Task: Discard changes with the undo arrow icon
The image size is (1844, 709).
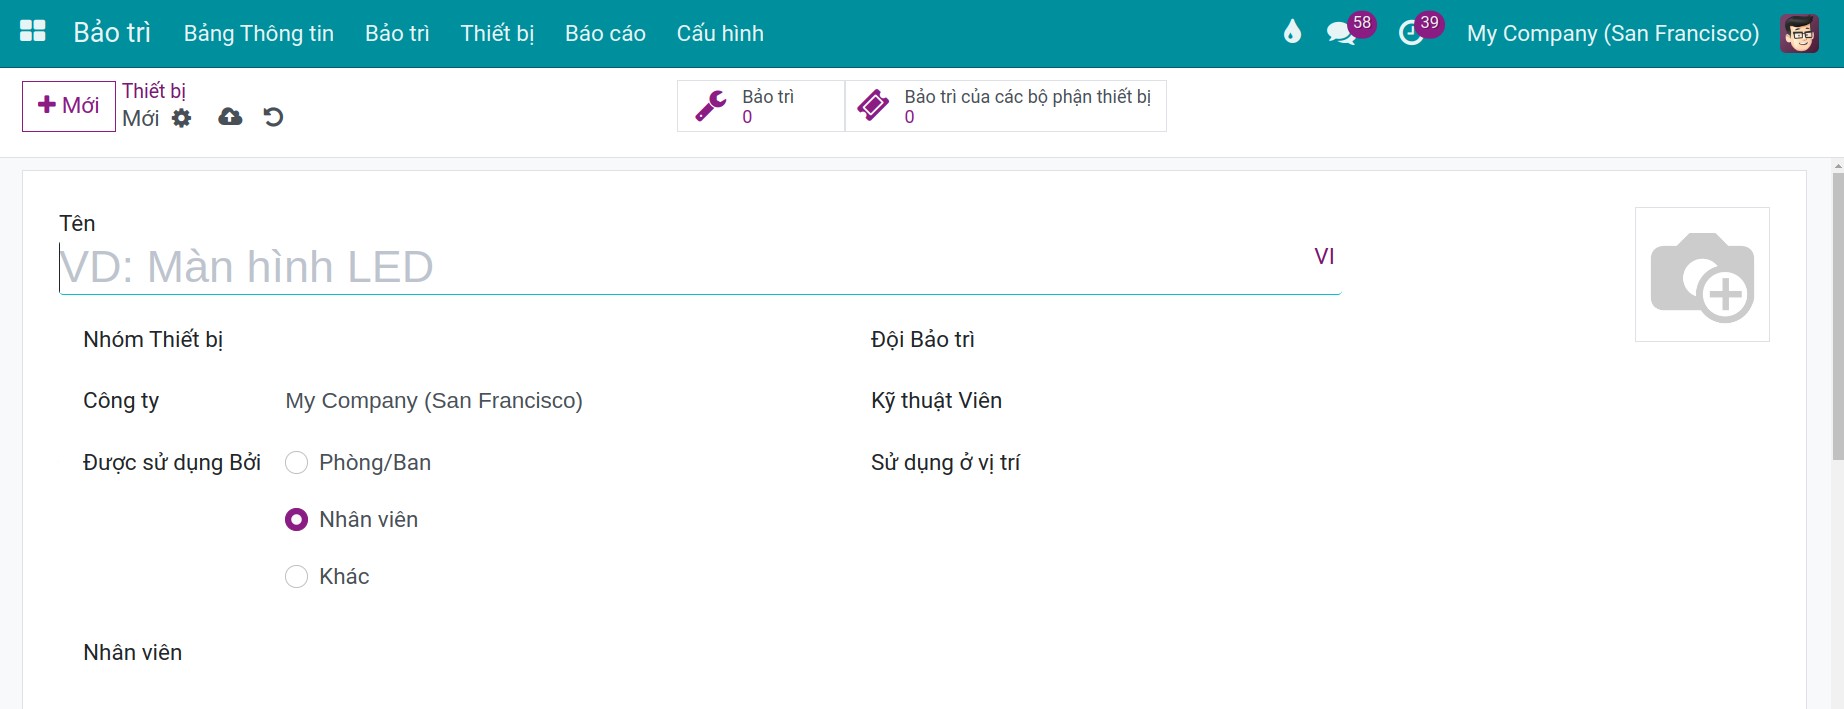Action: tap(273, 117)
